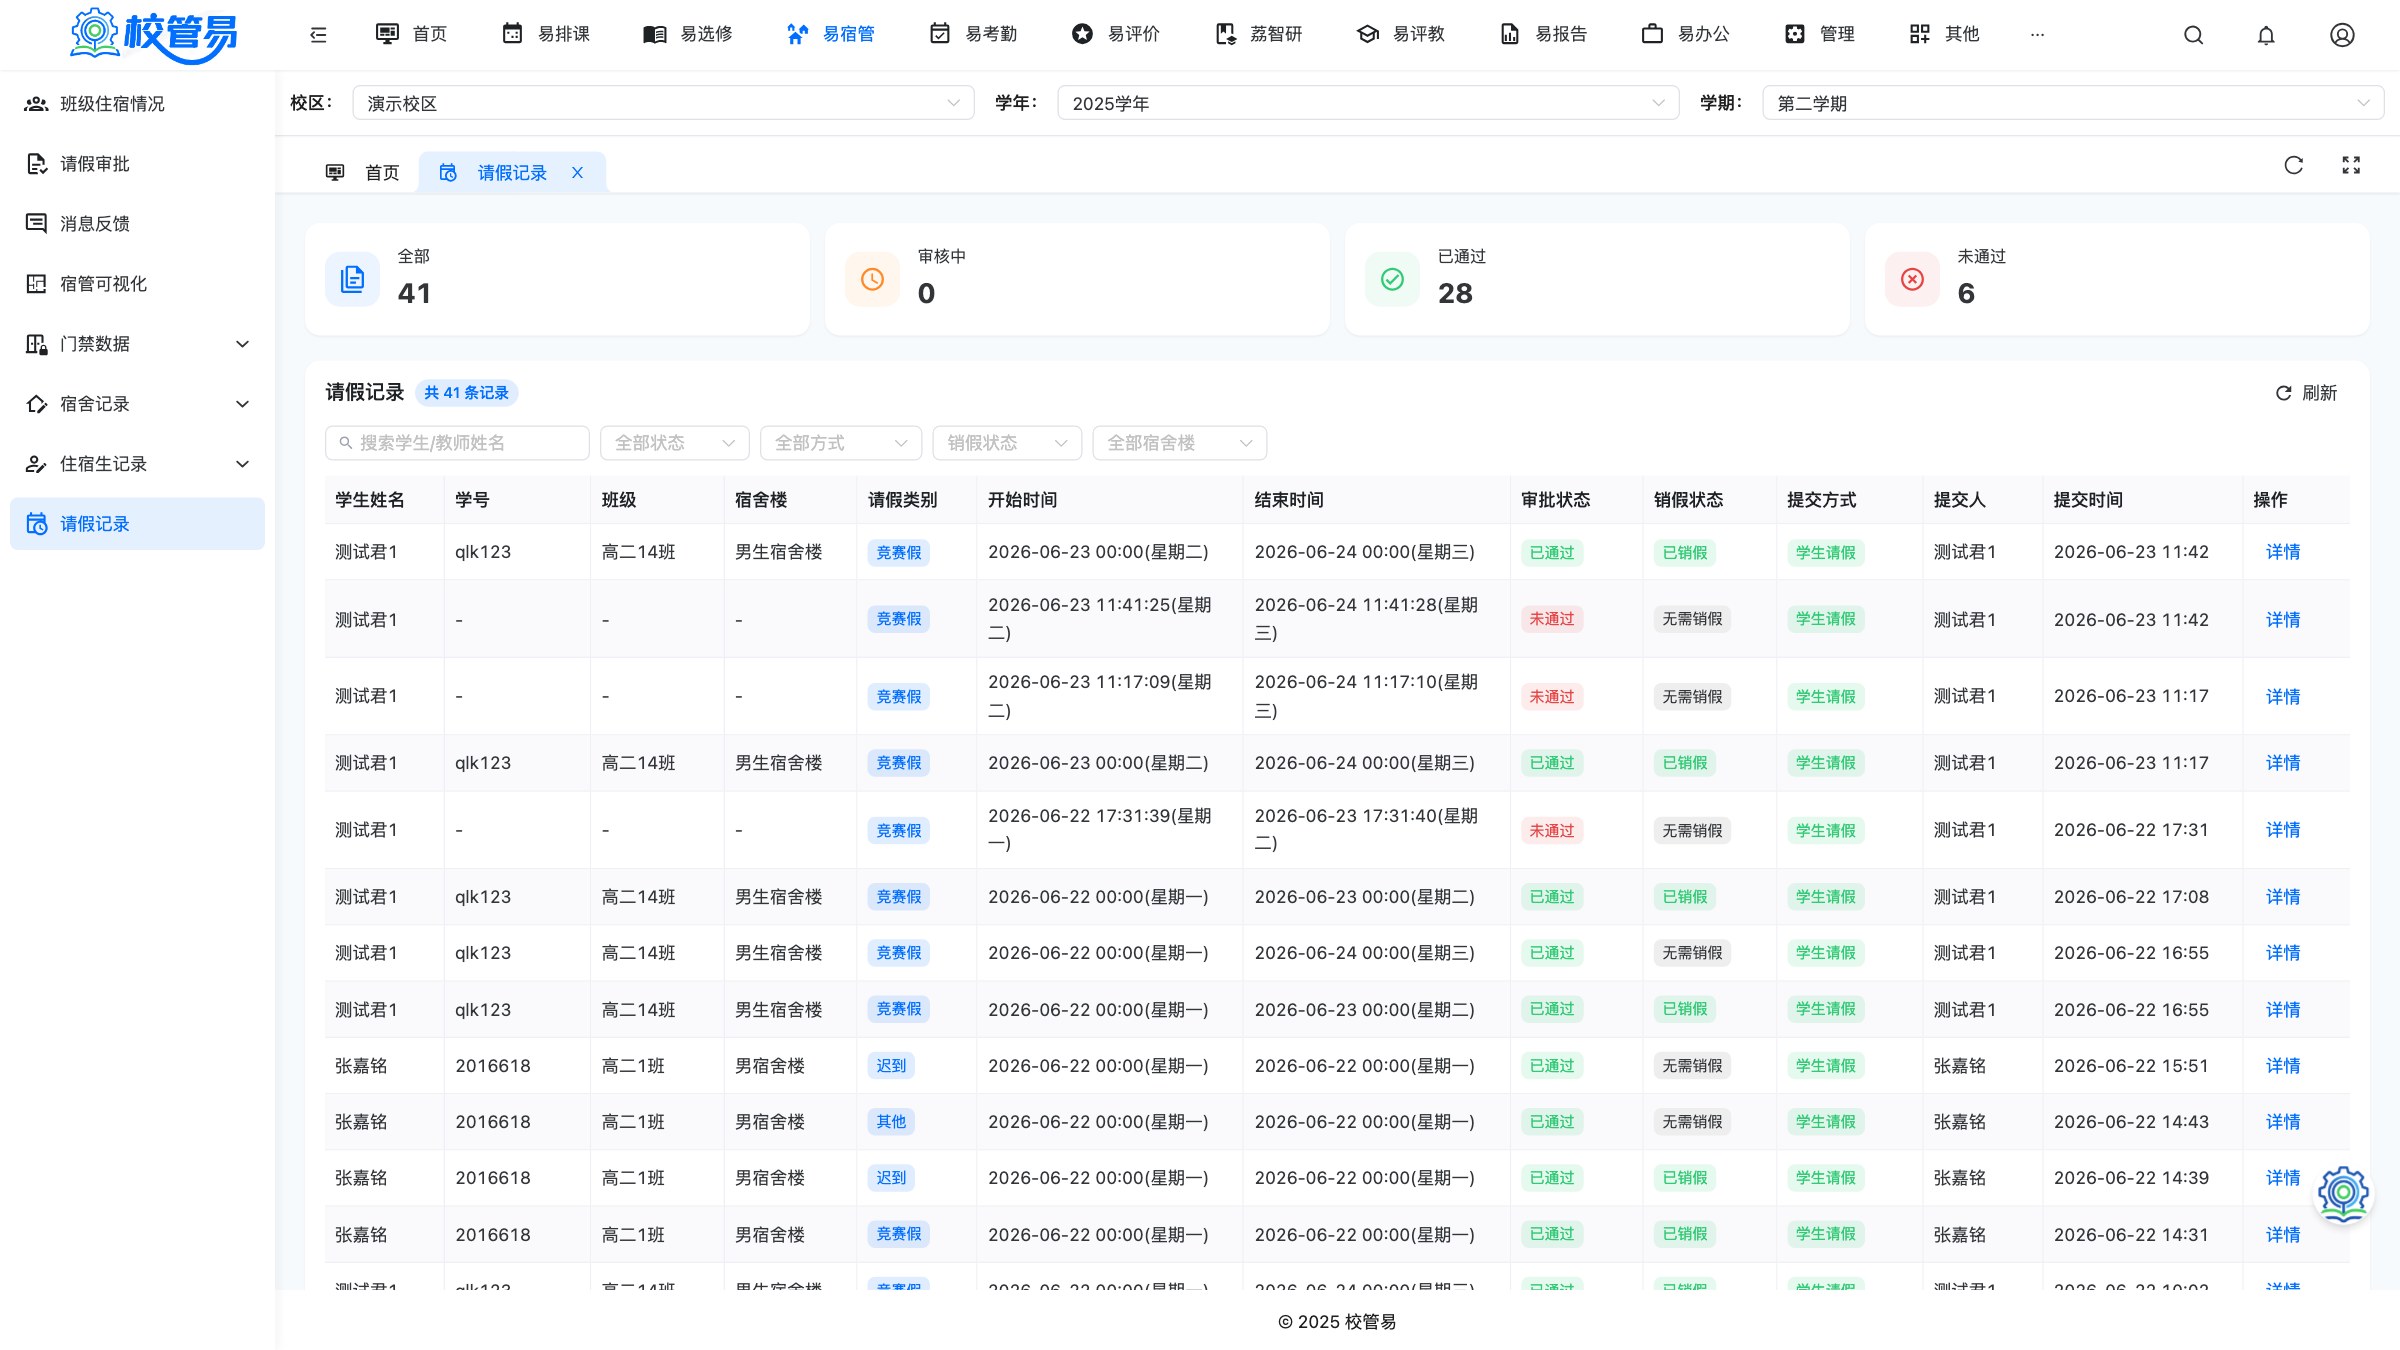2400x1350 pixels.
Task: Open 销假状态 filter dropdown
Action: point(1007,443)
